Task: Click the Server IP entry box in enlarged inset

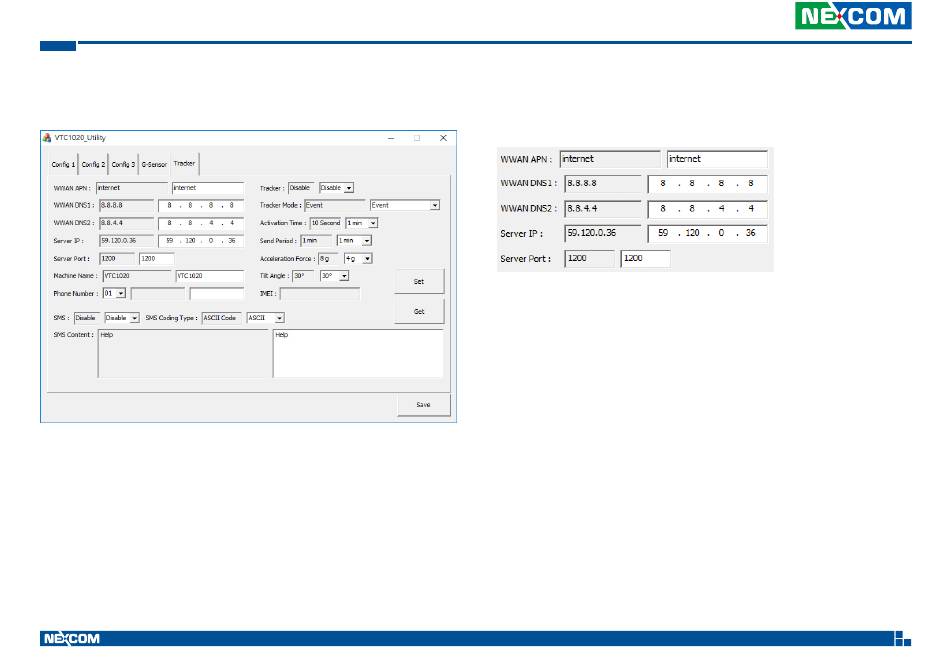Action: pyautogui.click(x=707, y=233)
